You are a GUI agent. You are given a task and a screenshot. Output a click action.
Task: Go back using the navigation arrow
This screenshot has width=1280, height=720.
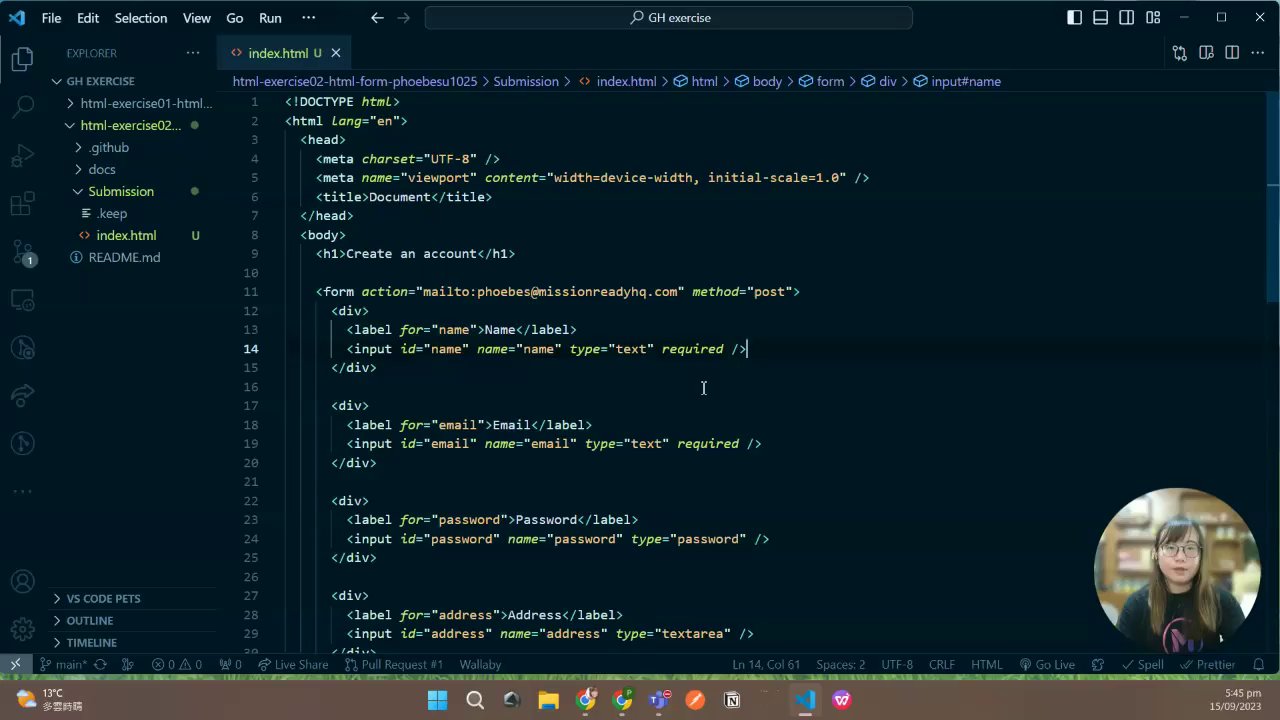(x=377, y=17)
